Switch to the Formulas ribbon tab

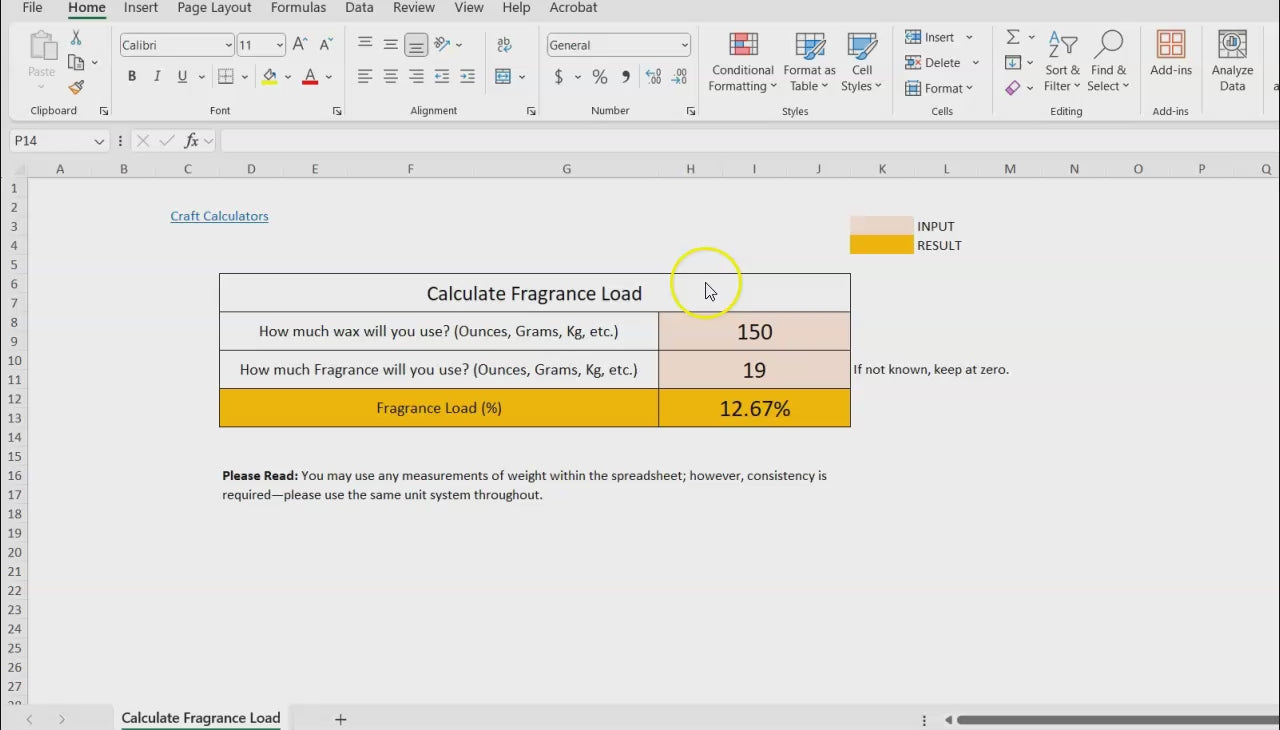point(298,8)
